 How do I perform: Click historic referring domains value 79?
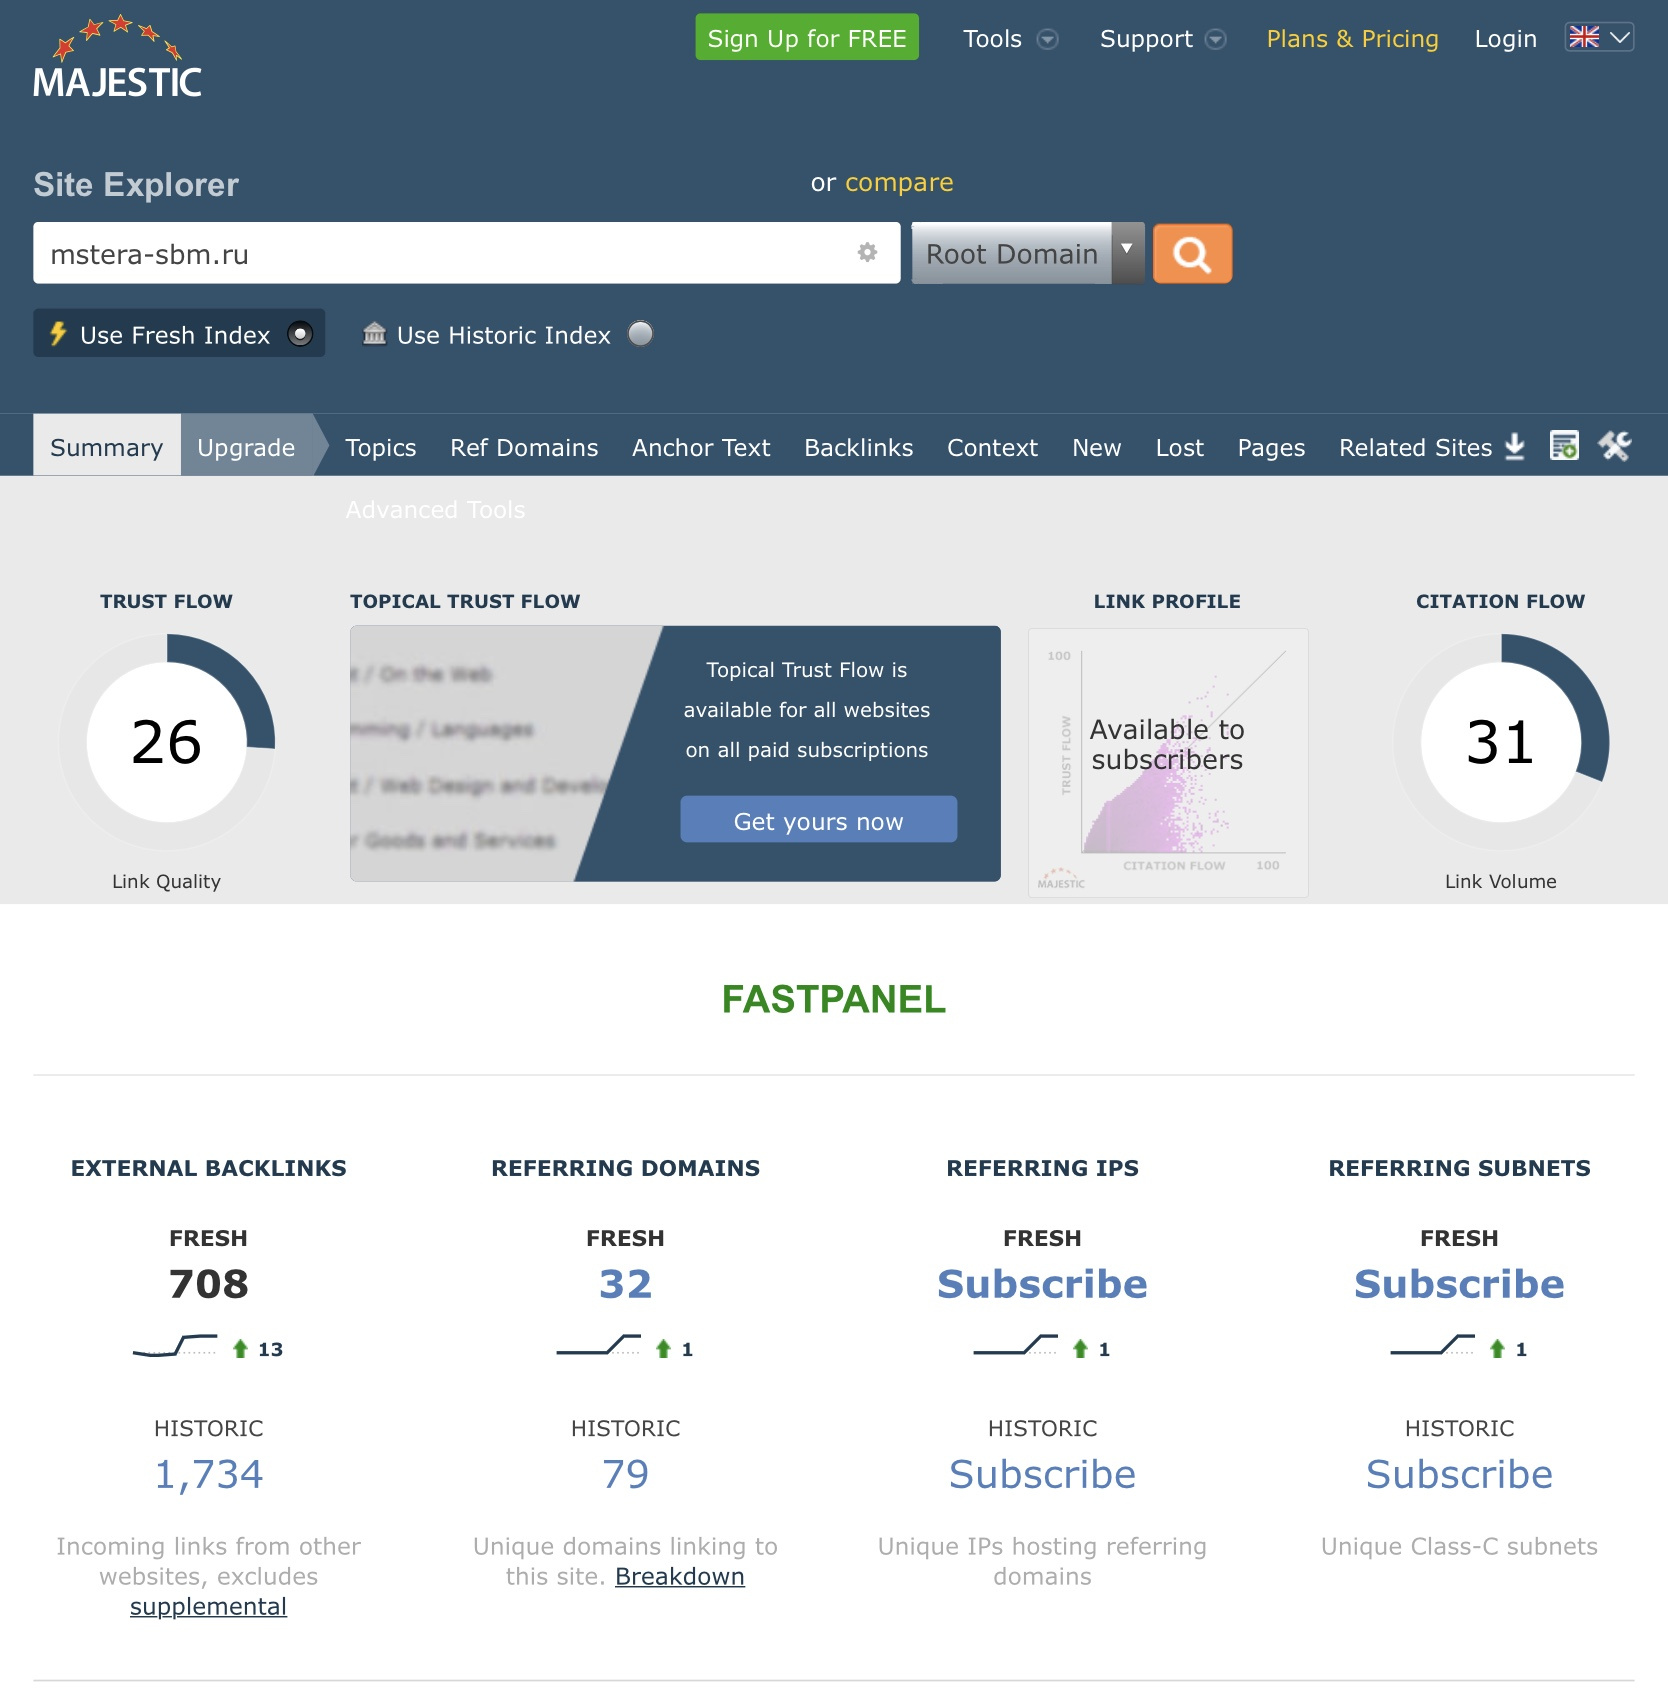point(625,1474)
